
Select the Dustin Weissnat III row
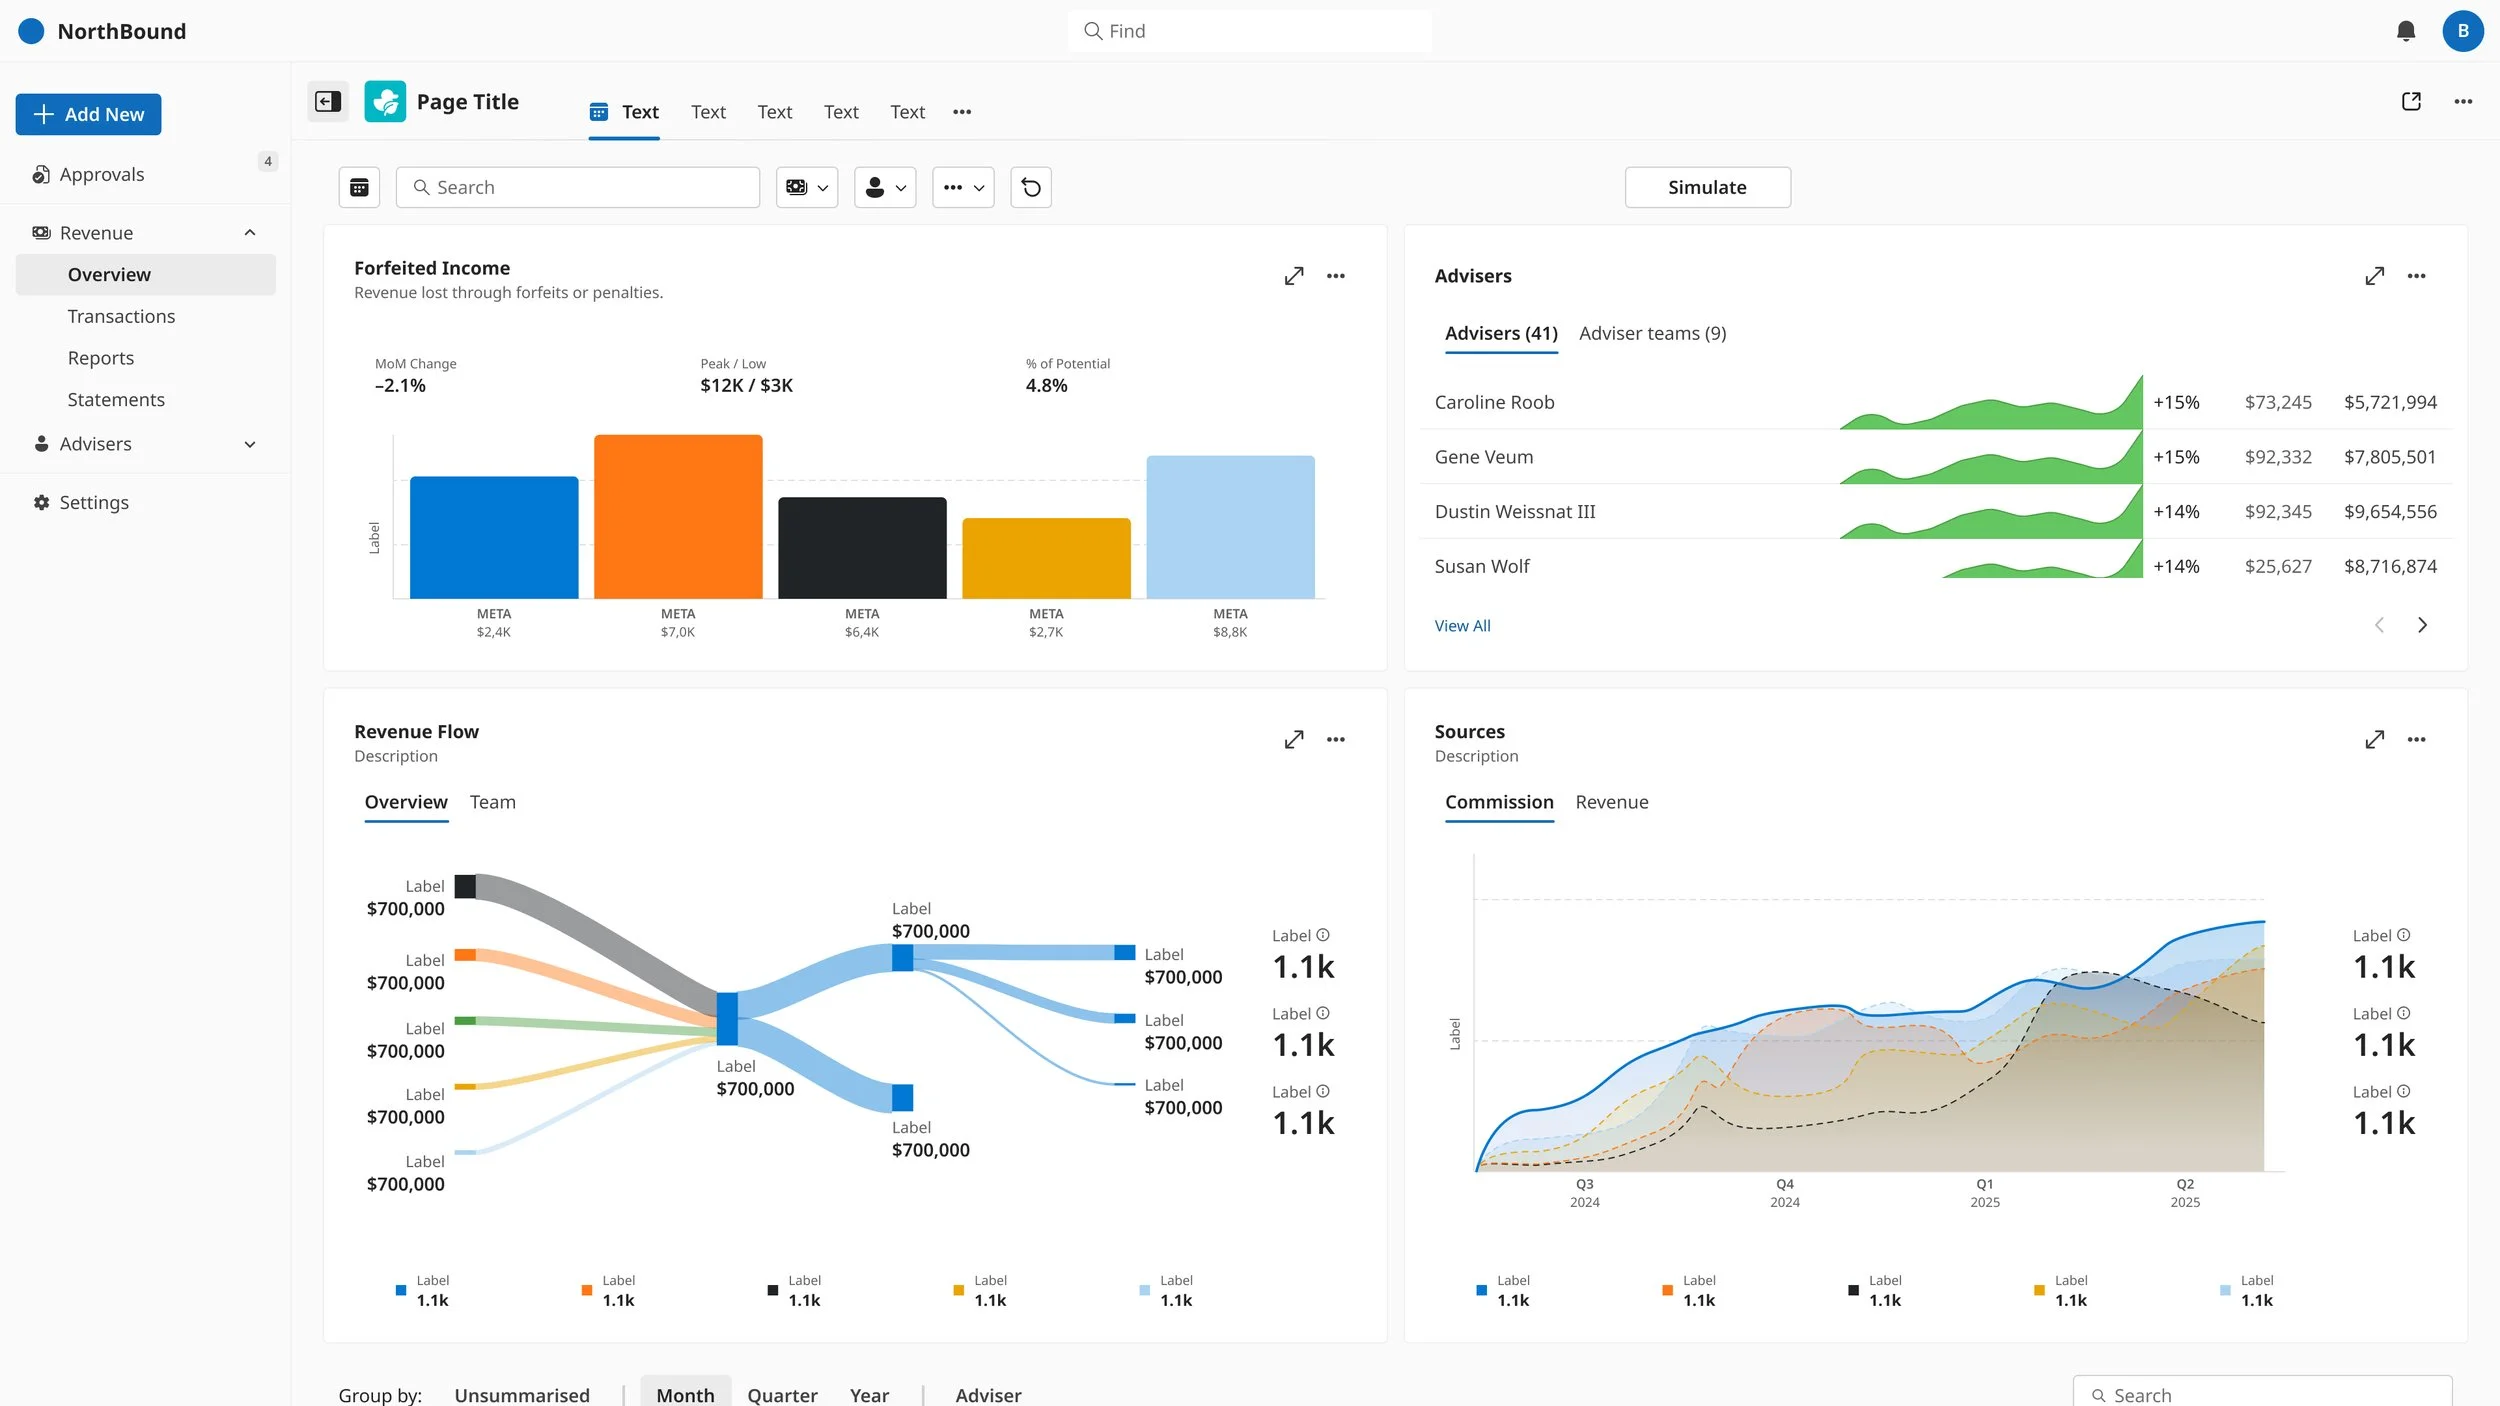coord(1935,512)
